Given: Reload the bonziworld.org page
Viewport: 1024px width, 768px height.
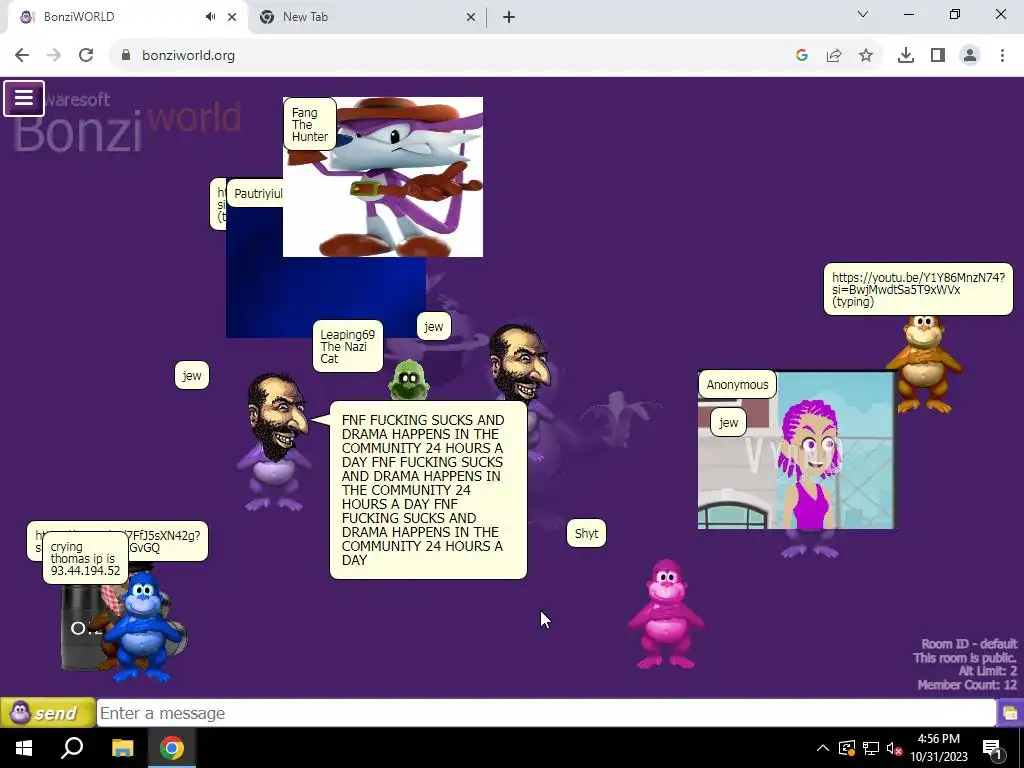Looking at the screenshot, I should [86, 56].
